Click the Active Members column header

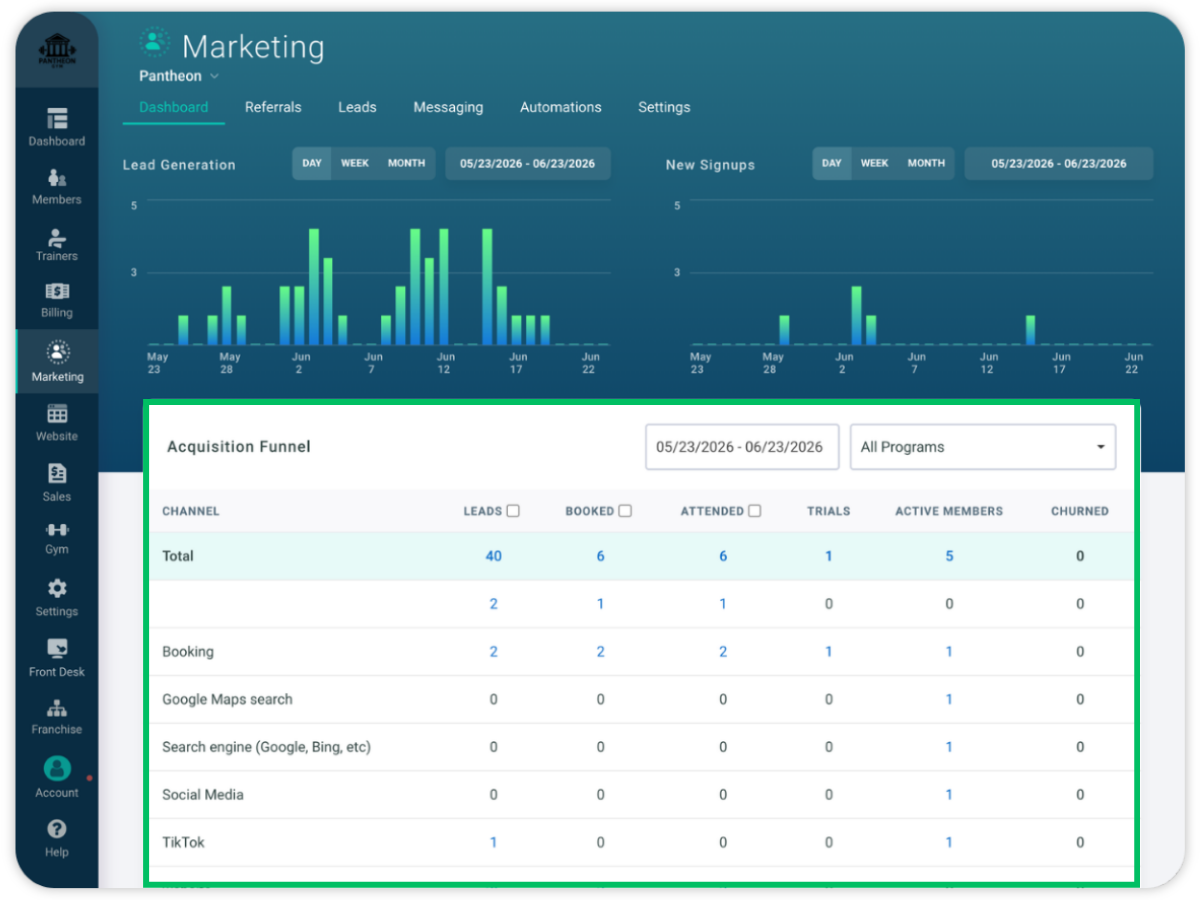(949, 511)
